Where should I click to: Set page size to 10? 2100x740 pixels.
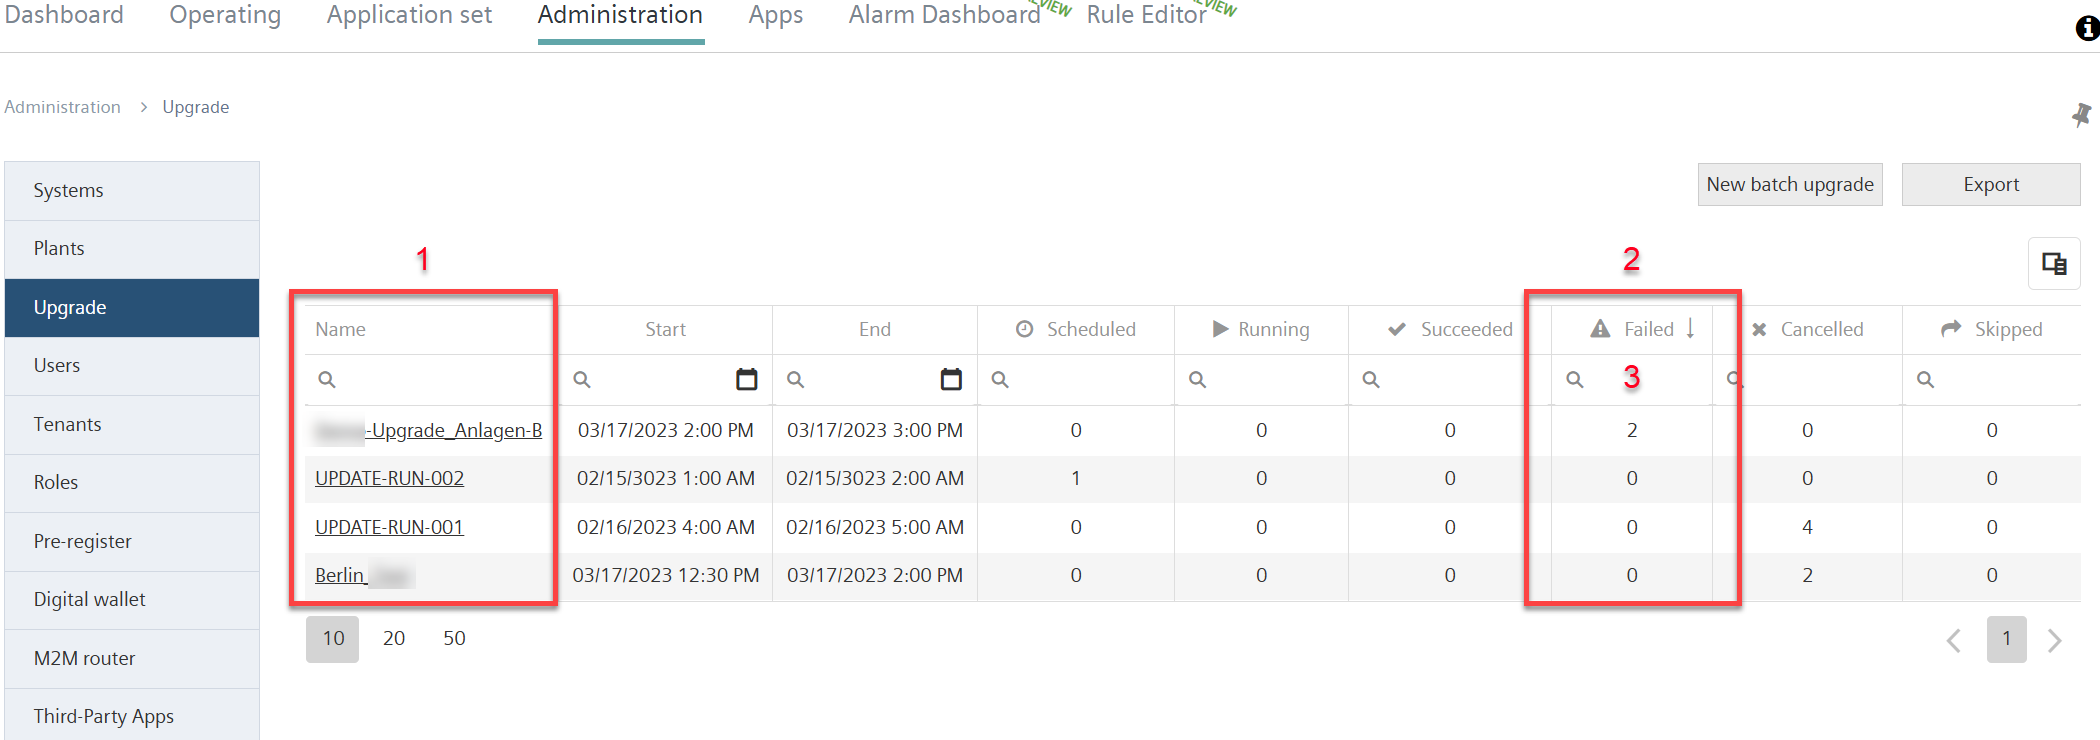[x=333, y=639]
